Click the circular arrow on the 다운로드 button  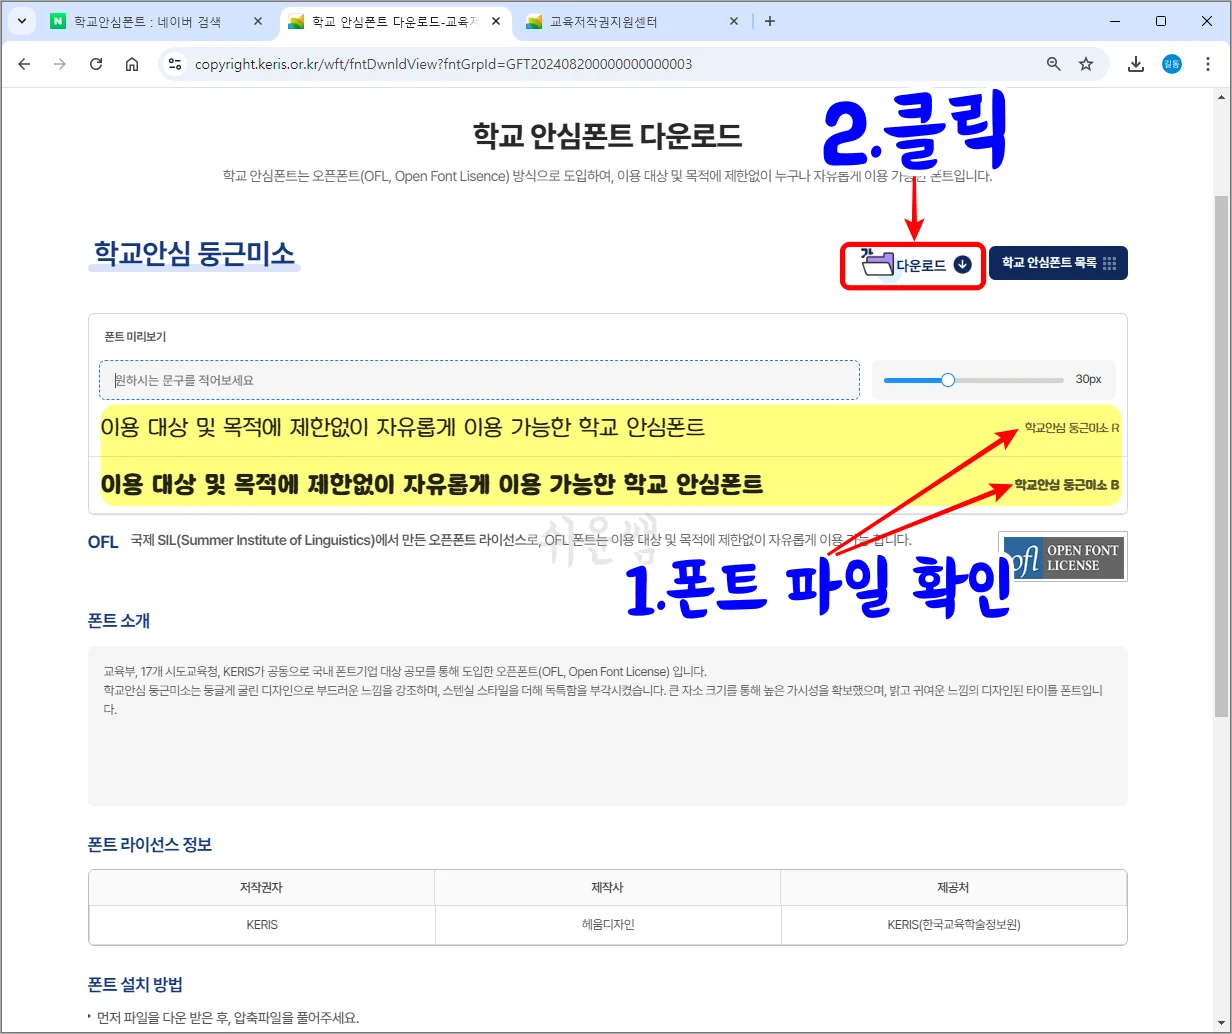tap(962, 264)
